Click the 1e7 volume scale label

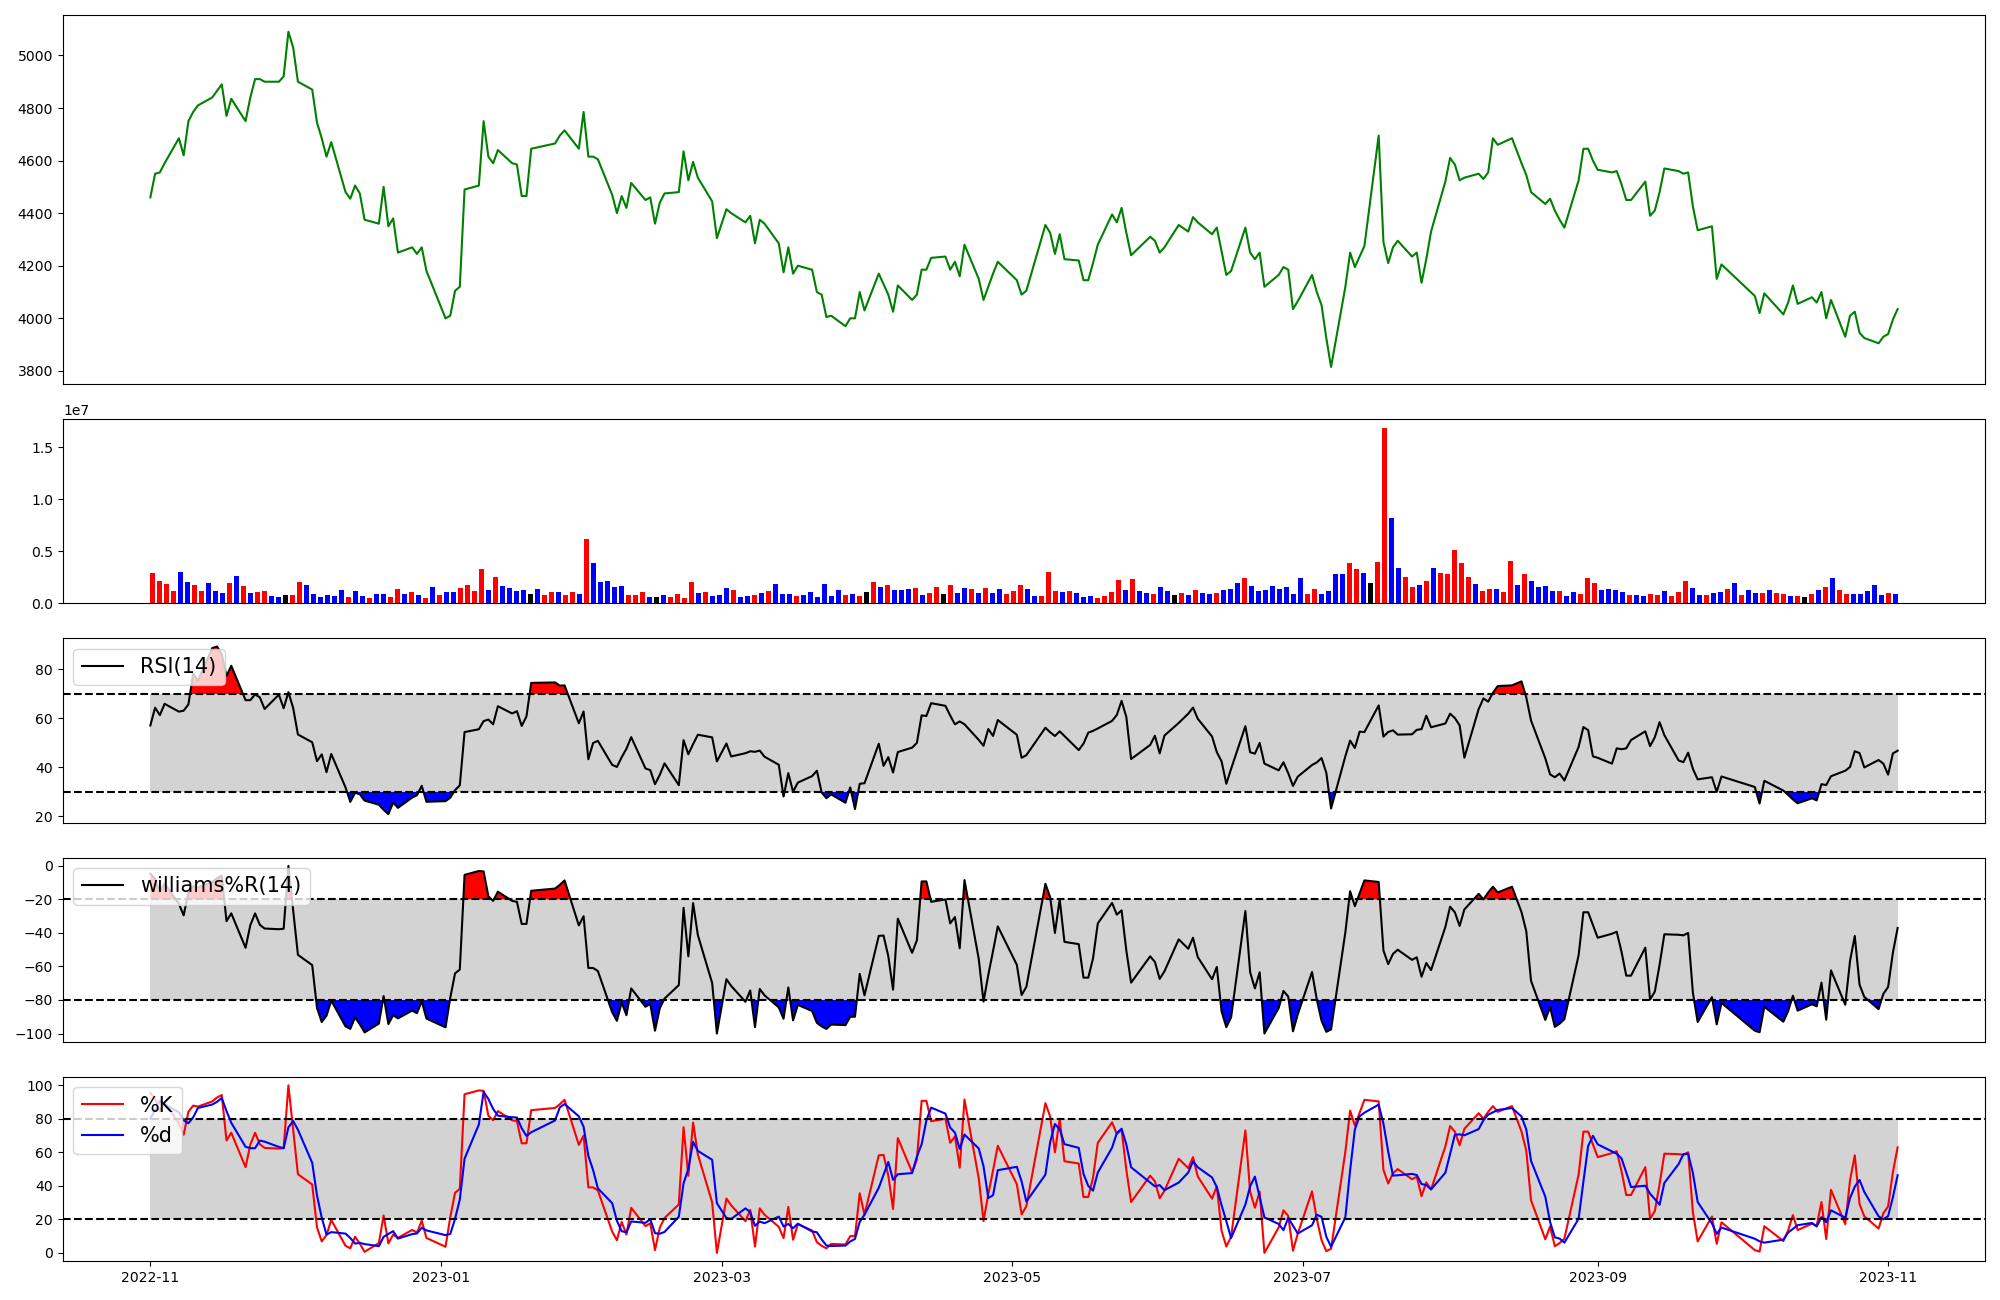click(x=79, y=411)
